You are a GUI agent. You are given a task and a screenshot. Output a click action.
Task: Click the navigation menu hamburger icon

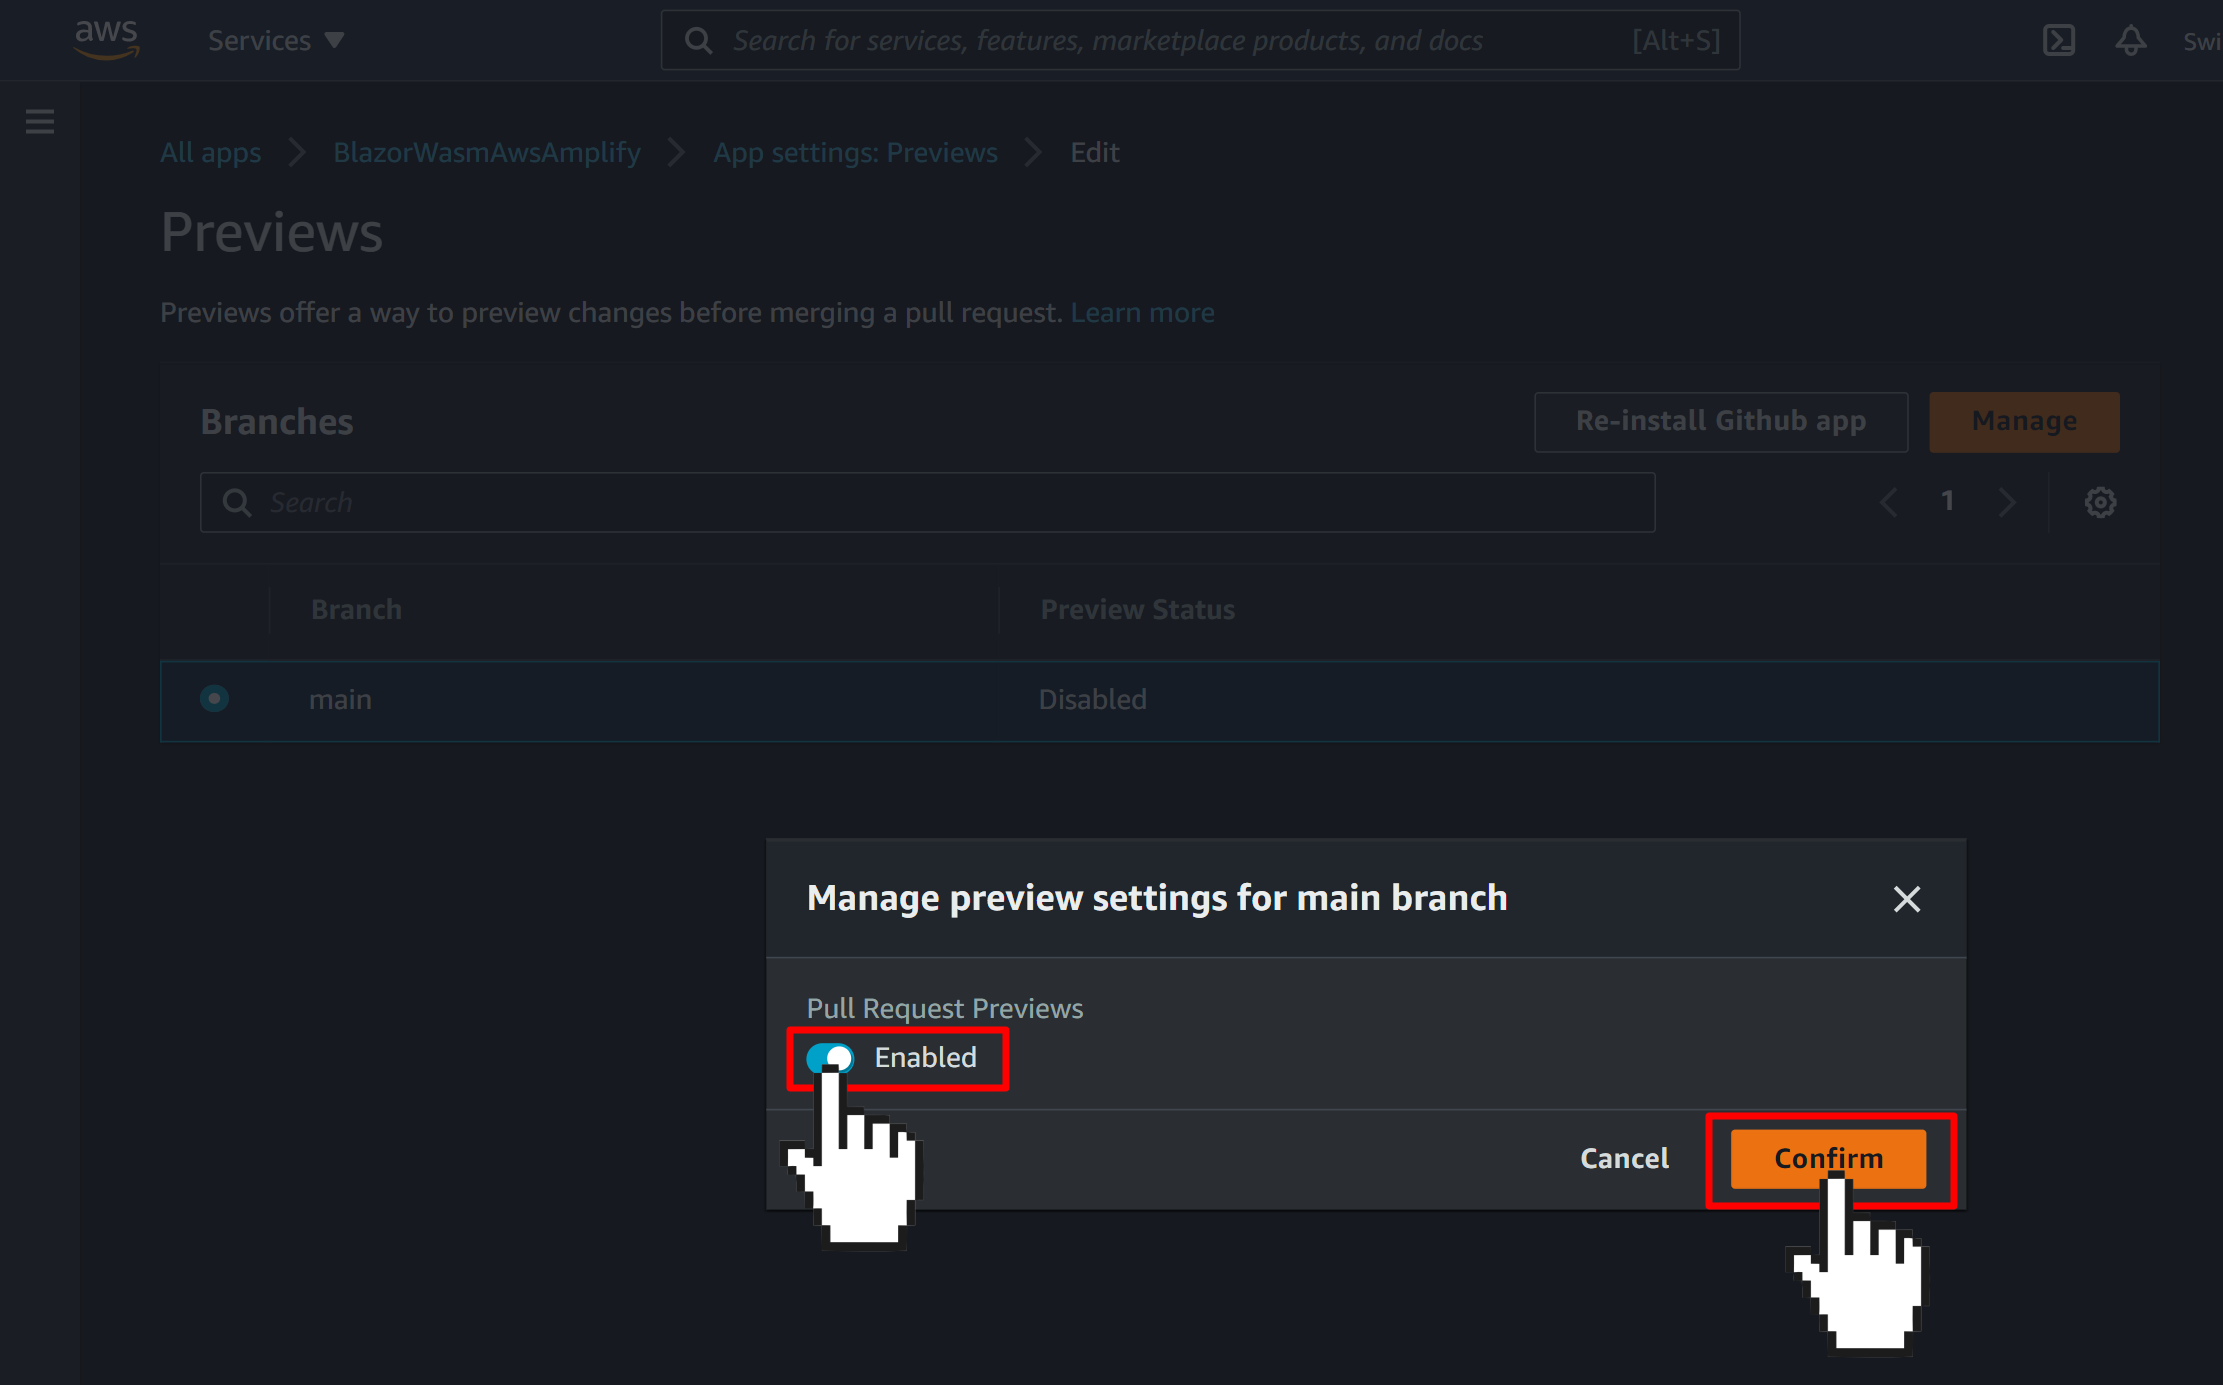40,121
